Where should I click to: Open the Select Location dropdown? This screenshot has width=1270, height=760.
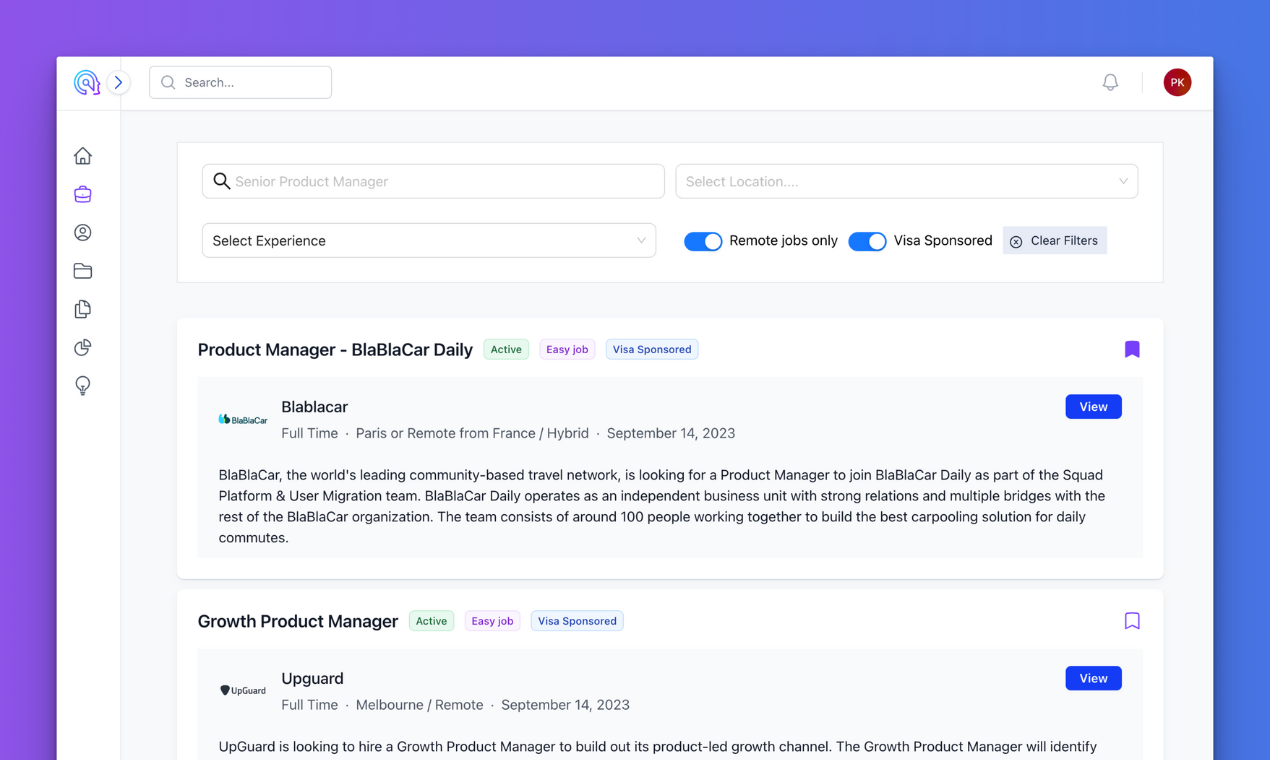(907, 181)
